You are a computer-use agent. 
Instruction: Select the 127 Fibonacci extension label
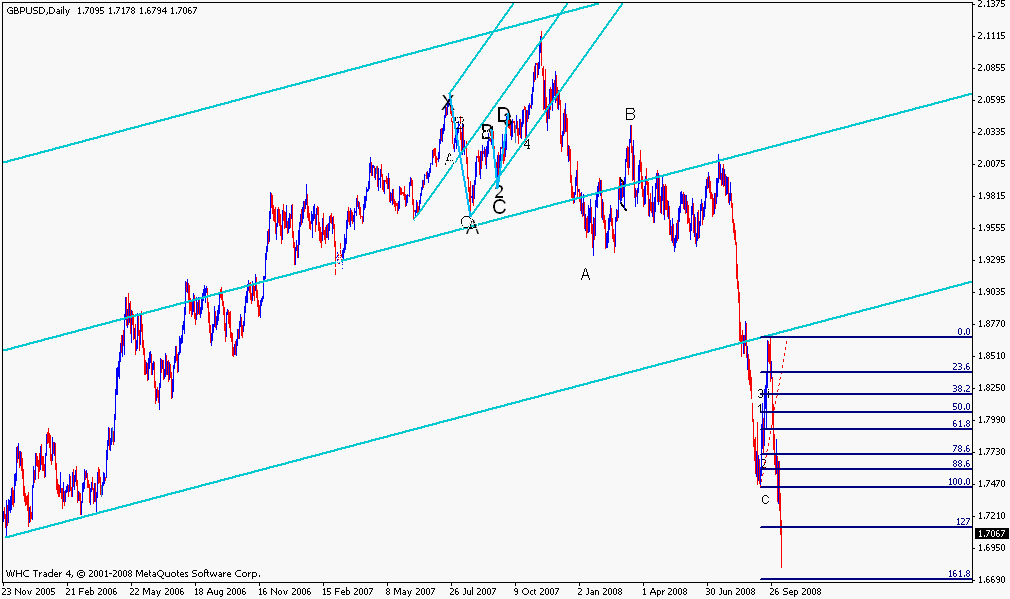click(x=963, y=522)
